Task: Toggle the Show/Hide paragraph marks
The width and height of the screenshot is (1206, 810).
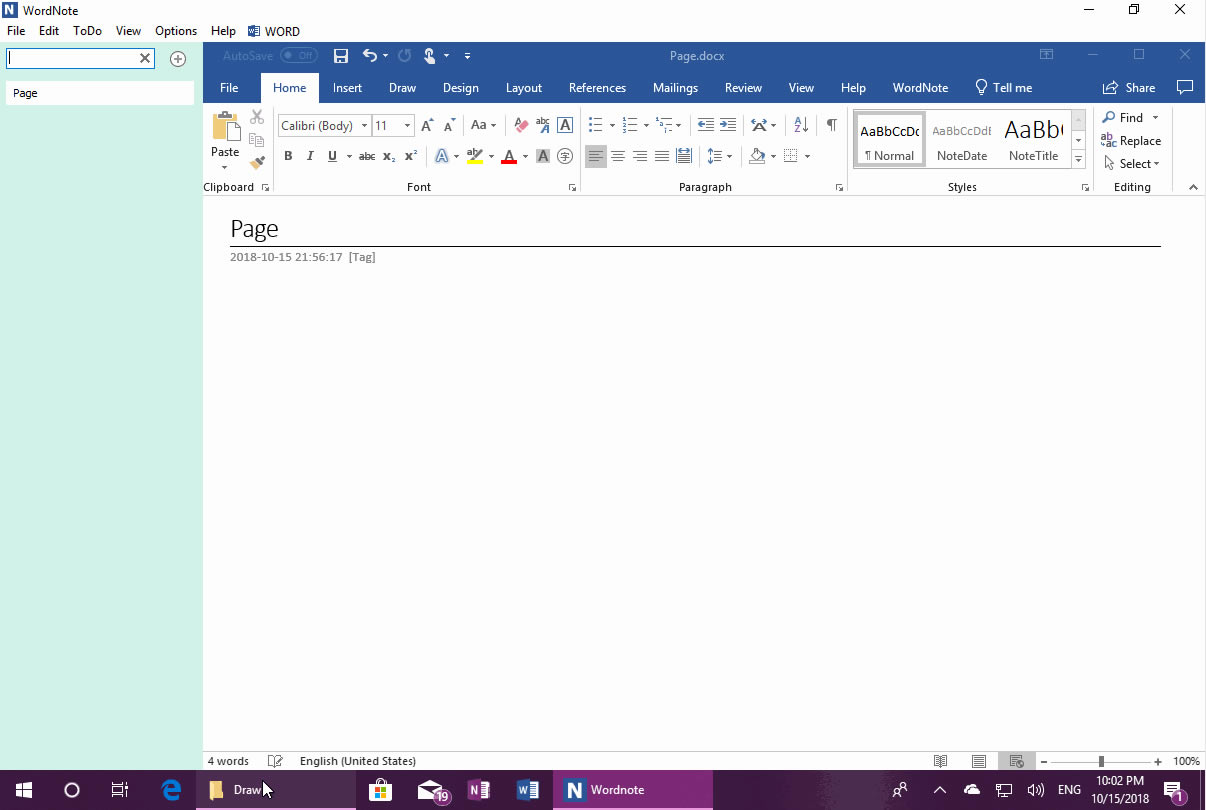Action: (x=831, y=124)
